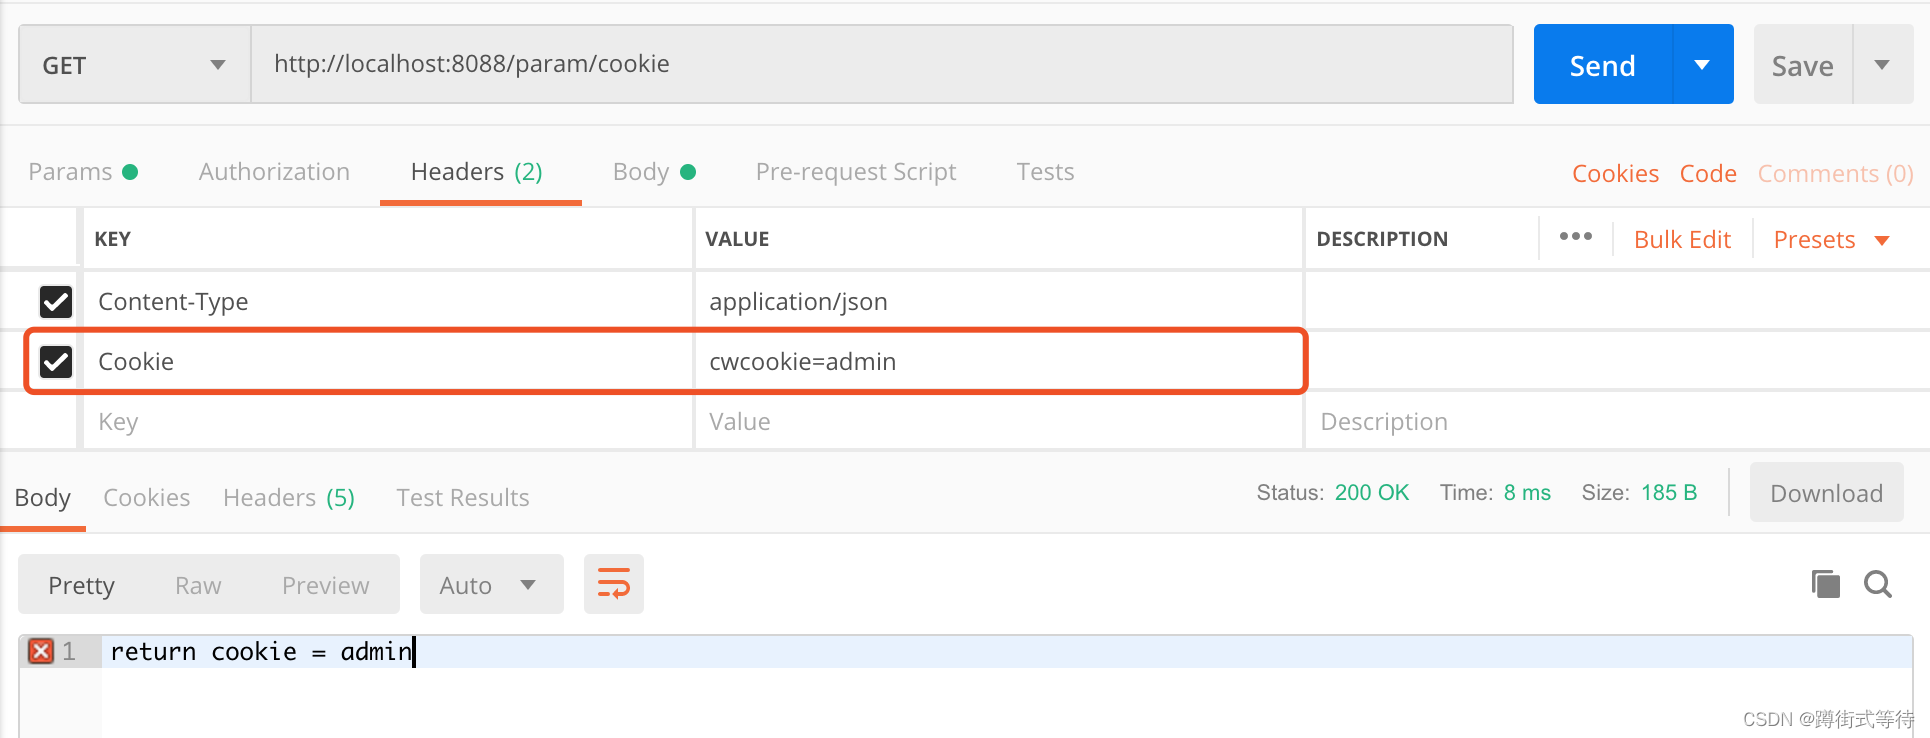Expand the Send button dropdown arrow
This screenshot has width=1930, height=738.
point(1702,65)
